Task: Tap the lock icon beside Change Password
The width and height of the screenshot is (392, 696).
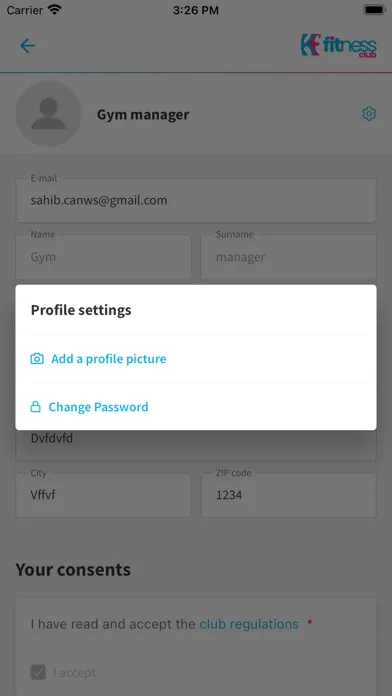Action: (x=35, y=407)
